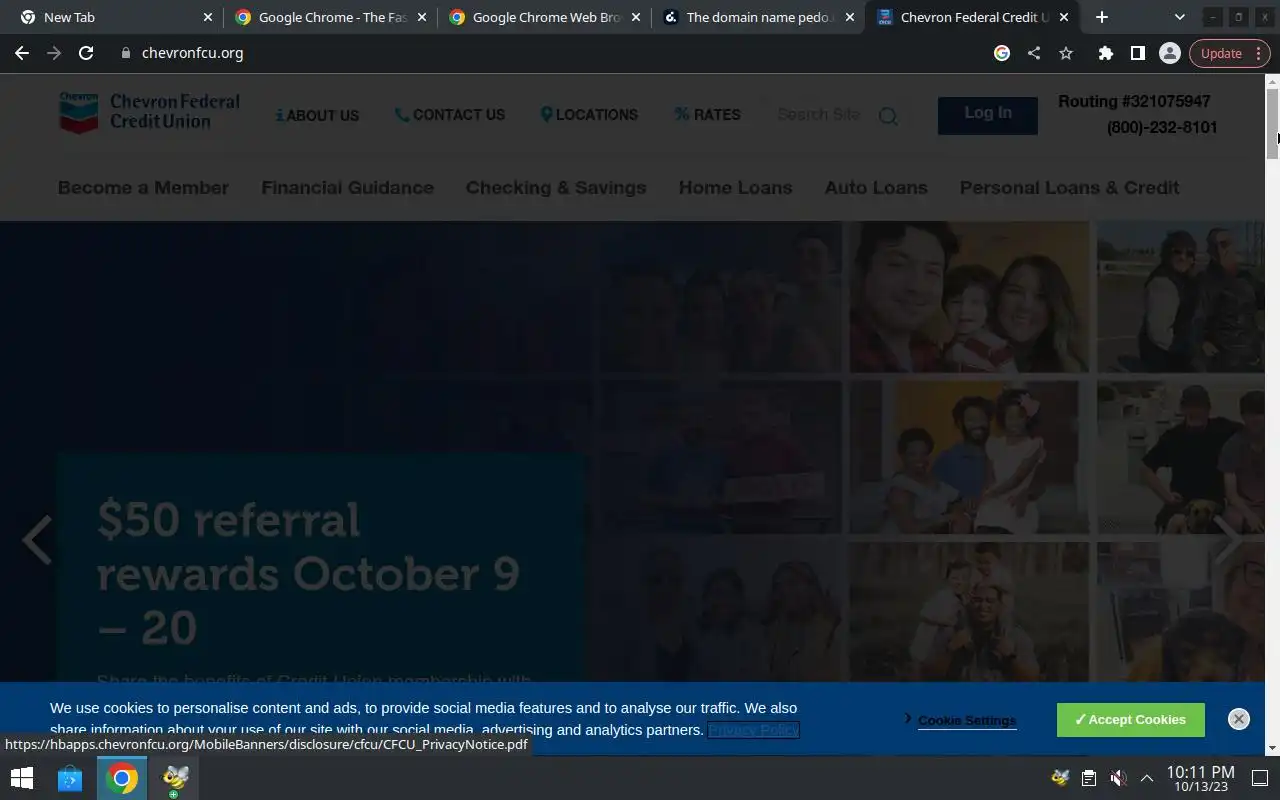
Task: Click the clipboard tray icon
Action: point(1089,778)
